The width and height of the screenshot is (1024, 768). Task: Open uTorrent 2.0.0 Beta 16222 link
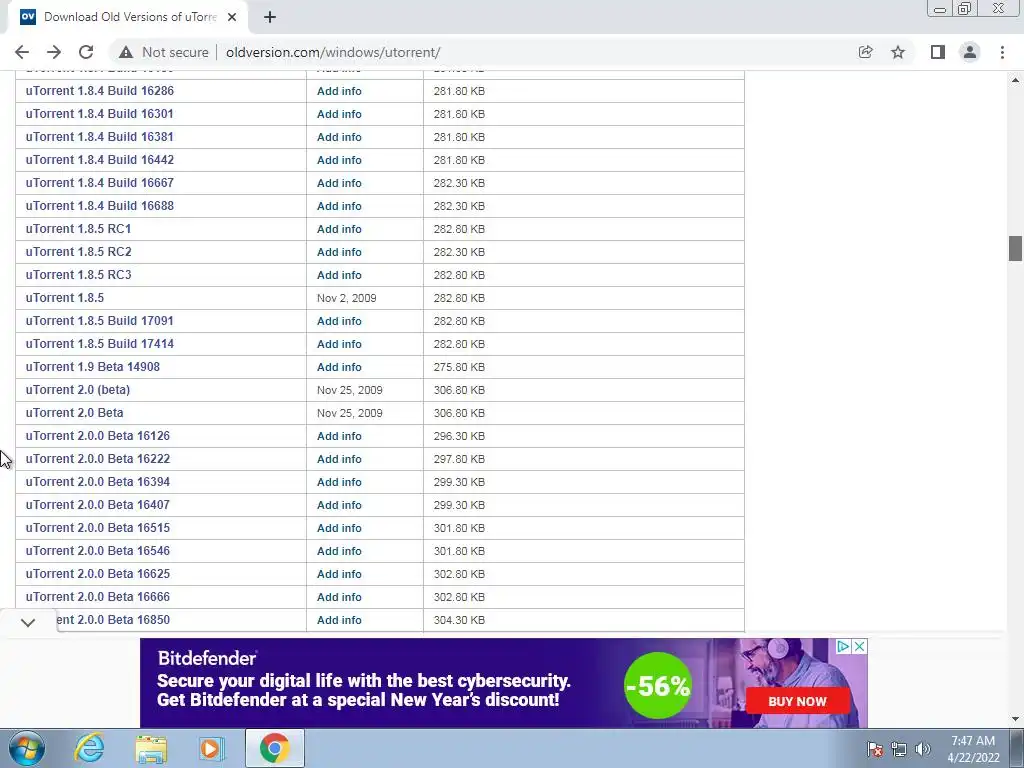pos(98,458)
